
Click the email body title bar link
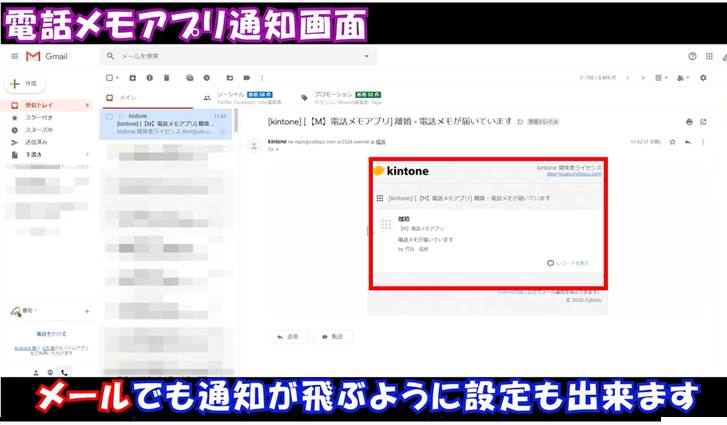click(x=469, y=198)
